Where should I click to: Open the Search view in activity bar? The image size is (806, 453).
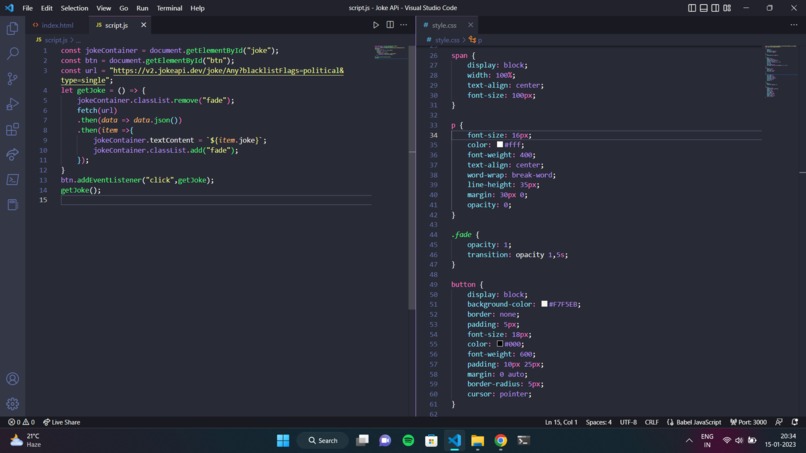[x=12, y=53]
